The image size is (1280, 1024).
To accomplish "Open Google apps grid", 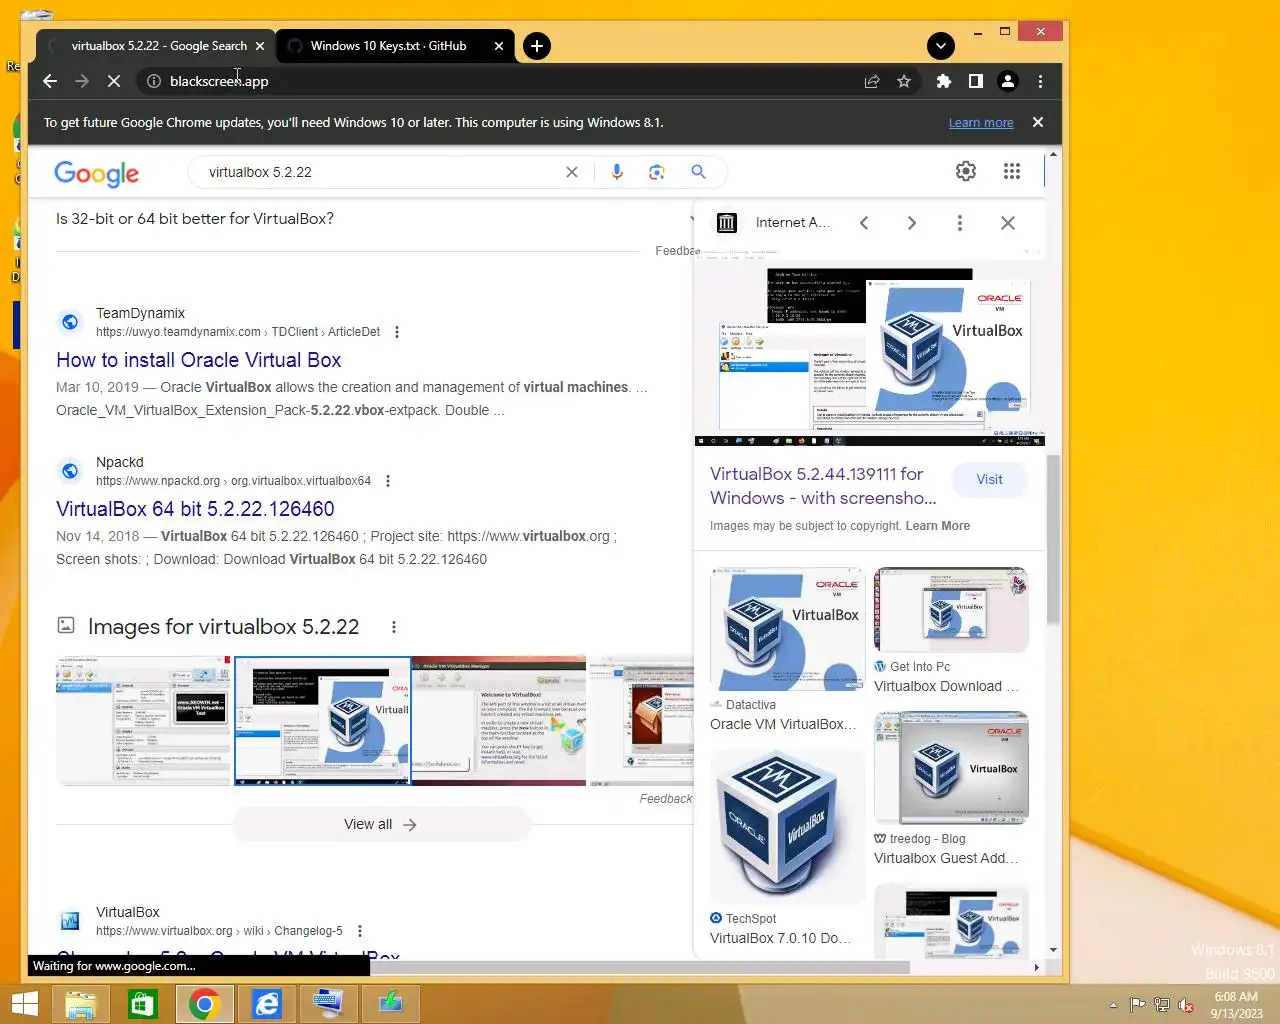I will tap(1012, 172).
